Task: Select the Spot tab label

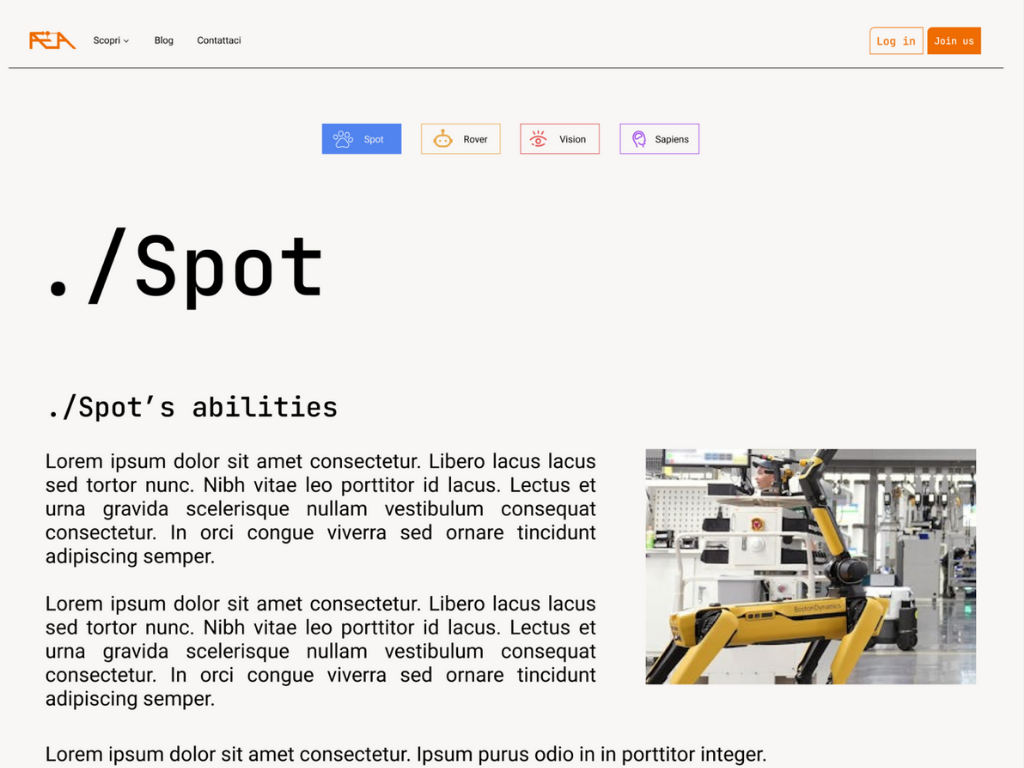Action: (x=374, y=139)
